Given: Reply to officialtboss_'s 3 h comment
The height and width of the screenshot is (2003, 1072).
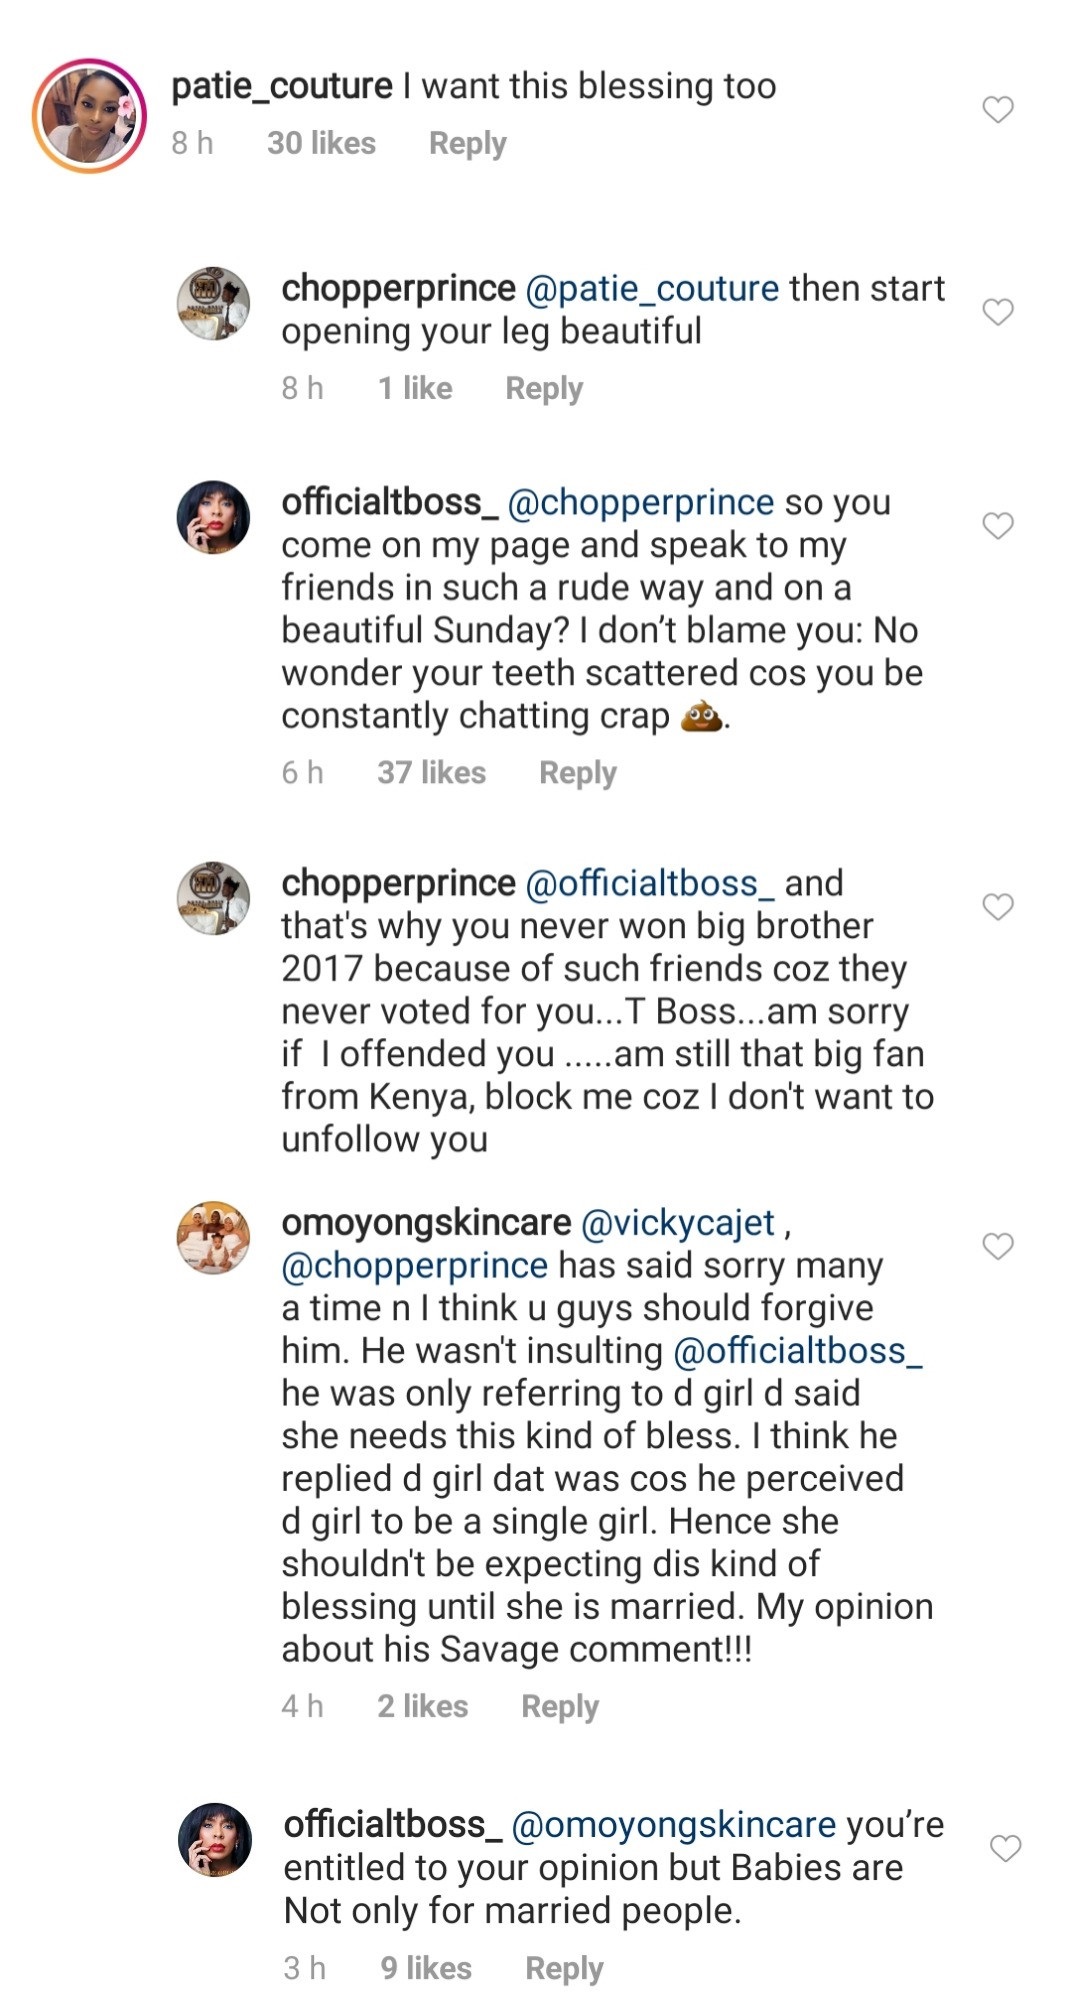Looking at the screenshot, I should [564, 1969].
